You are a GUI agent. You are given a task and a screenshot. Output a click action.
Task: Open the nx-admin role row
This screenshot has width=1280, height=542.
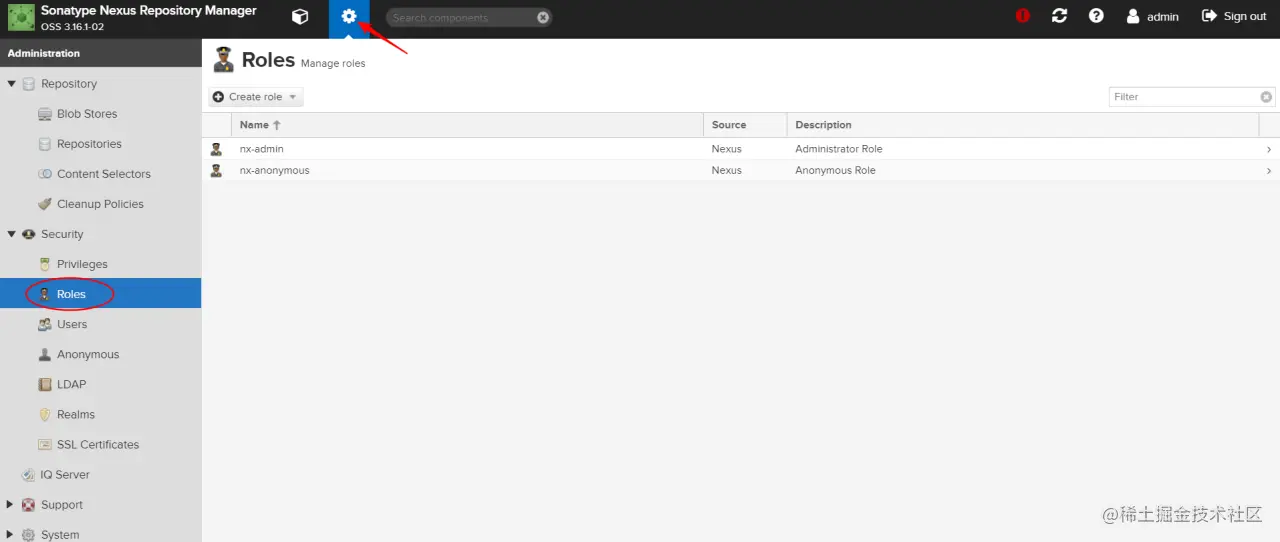(740, 149)
